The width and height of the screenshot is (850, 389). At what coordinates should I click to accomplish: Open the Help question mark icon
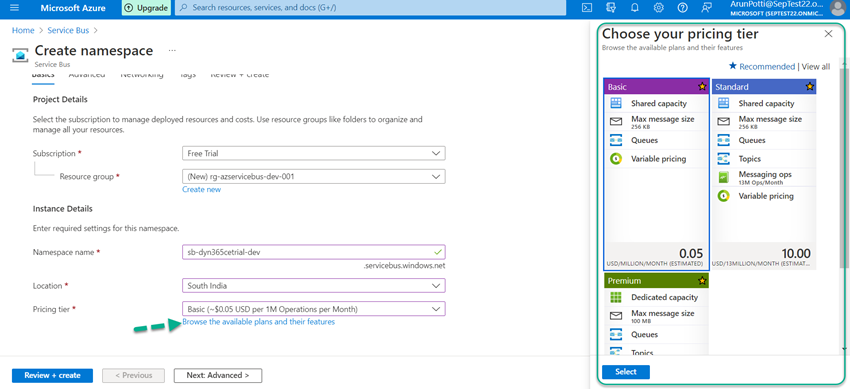682,8
